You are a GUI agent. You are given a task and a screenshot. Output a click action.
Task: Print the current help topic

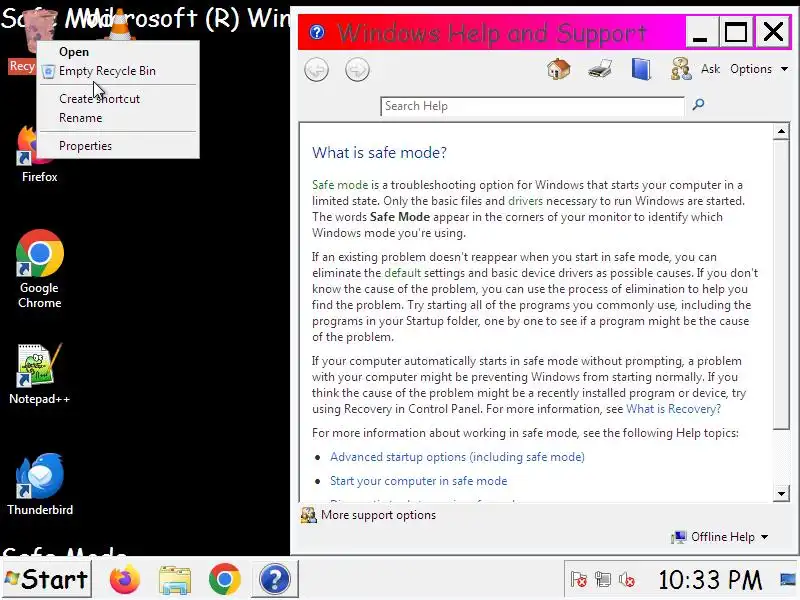(599, 69)
